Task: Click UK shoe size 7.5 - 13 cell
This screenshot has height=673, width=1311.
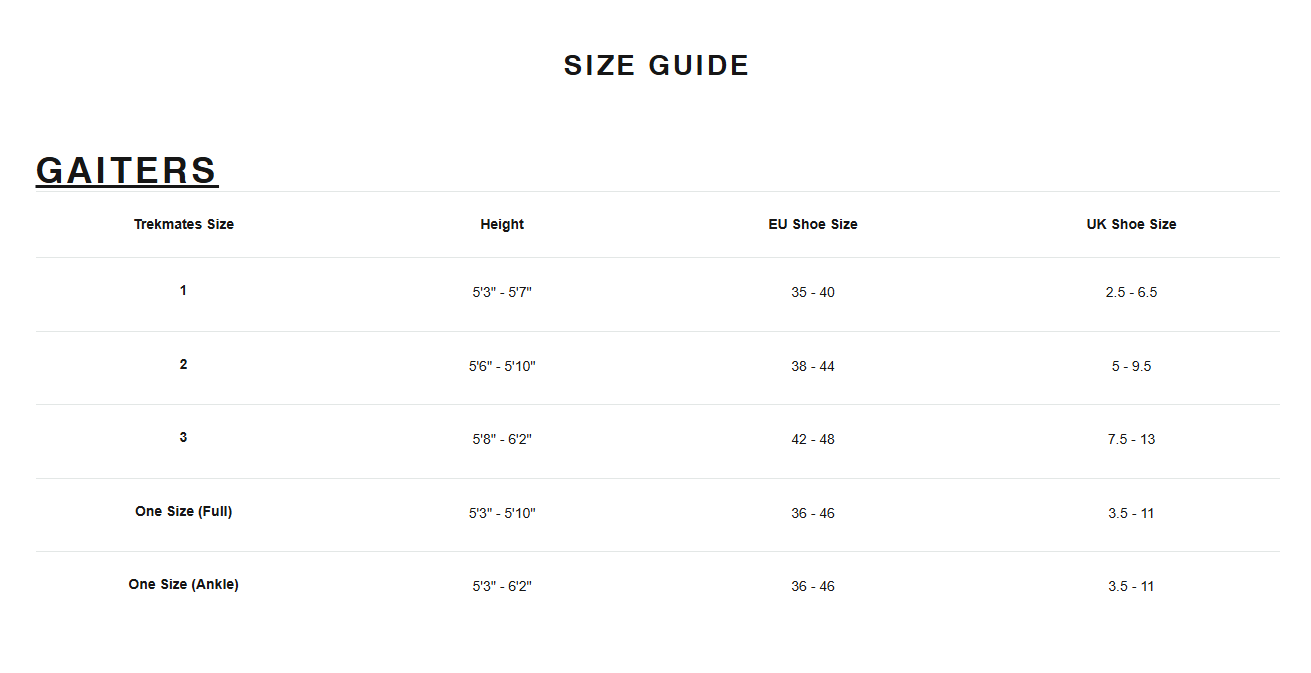Action: 1132,439
